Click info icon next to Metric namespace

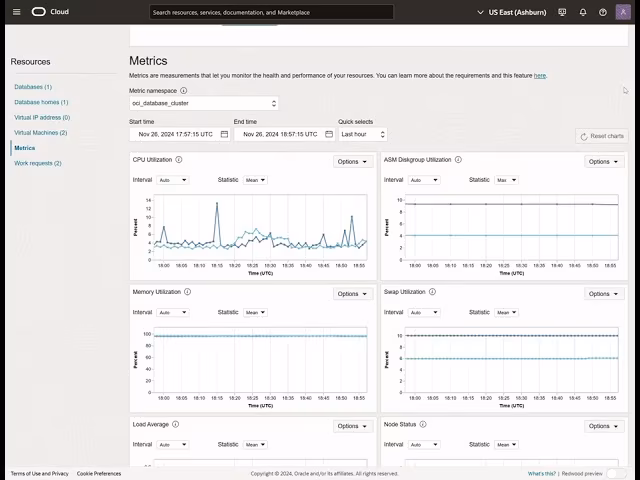(x=183, y=90)
